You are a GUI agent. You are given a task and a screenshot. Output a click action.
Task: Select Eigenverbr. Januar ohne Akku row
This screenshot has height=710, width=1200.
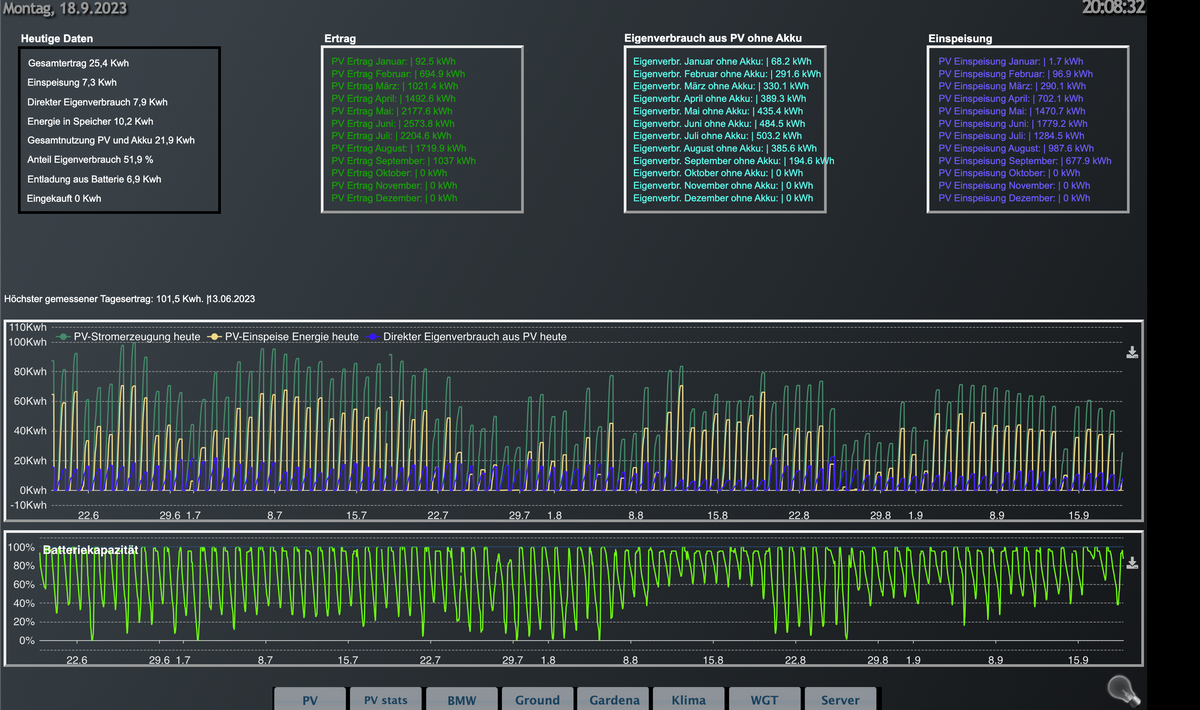722,61
